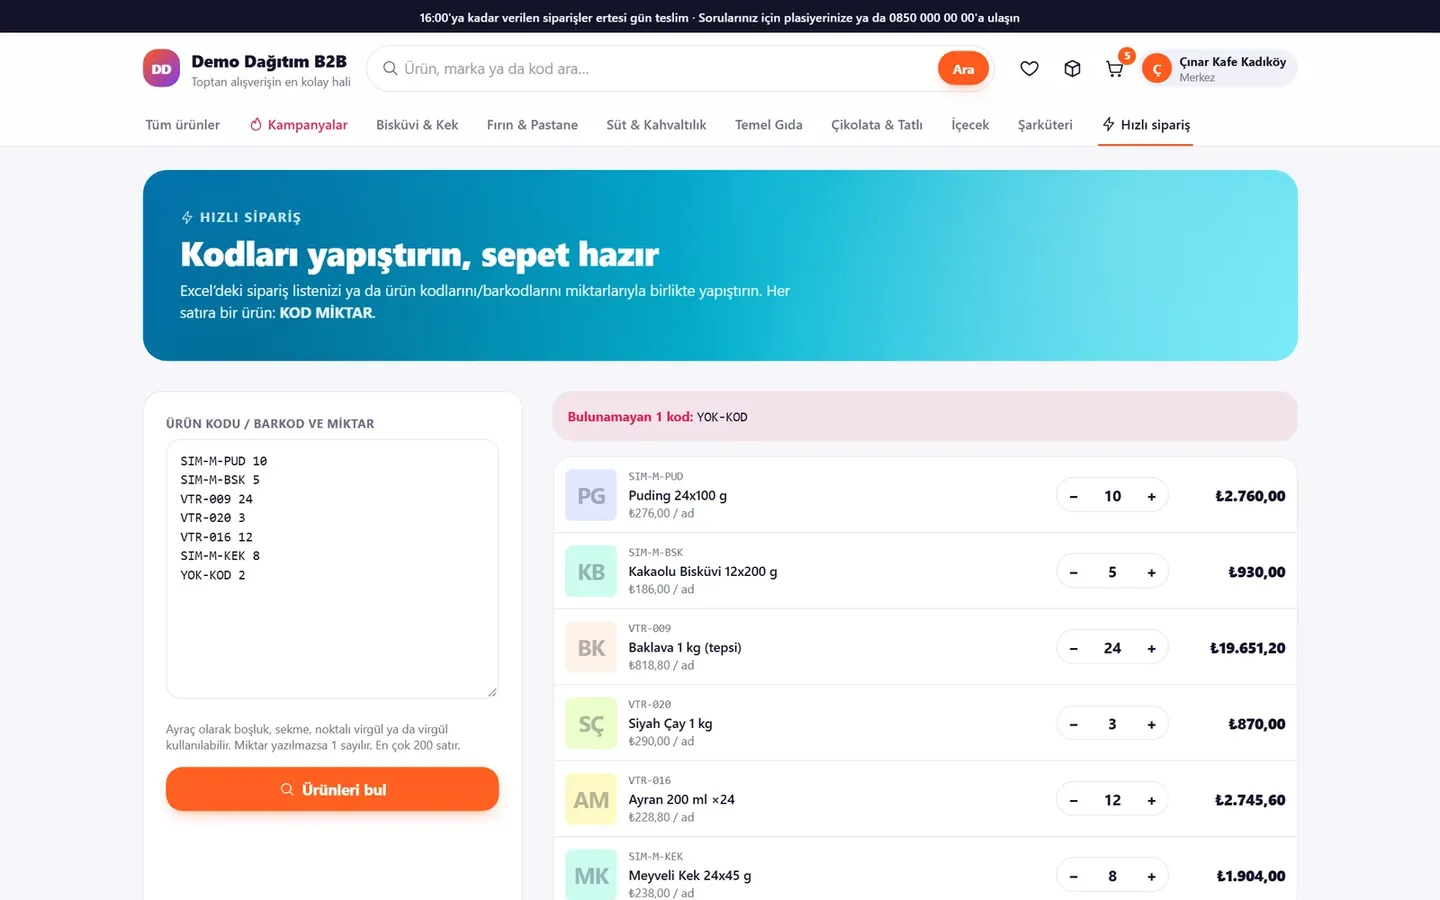Decrease Kakaolu Bisküvi quantity with minus
Screen dimensions: 1440x900
pos(1074,572)
